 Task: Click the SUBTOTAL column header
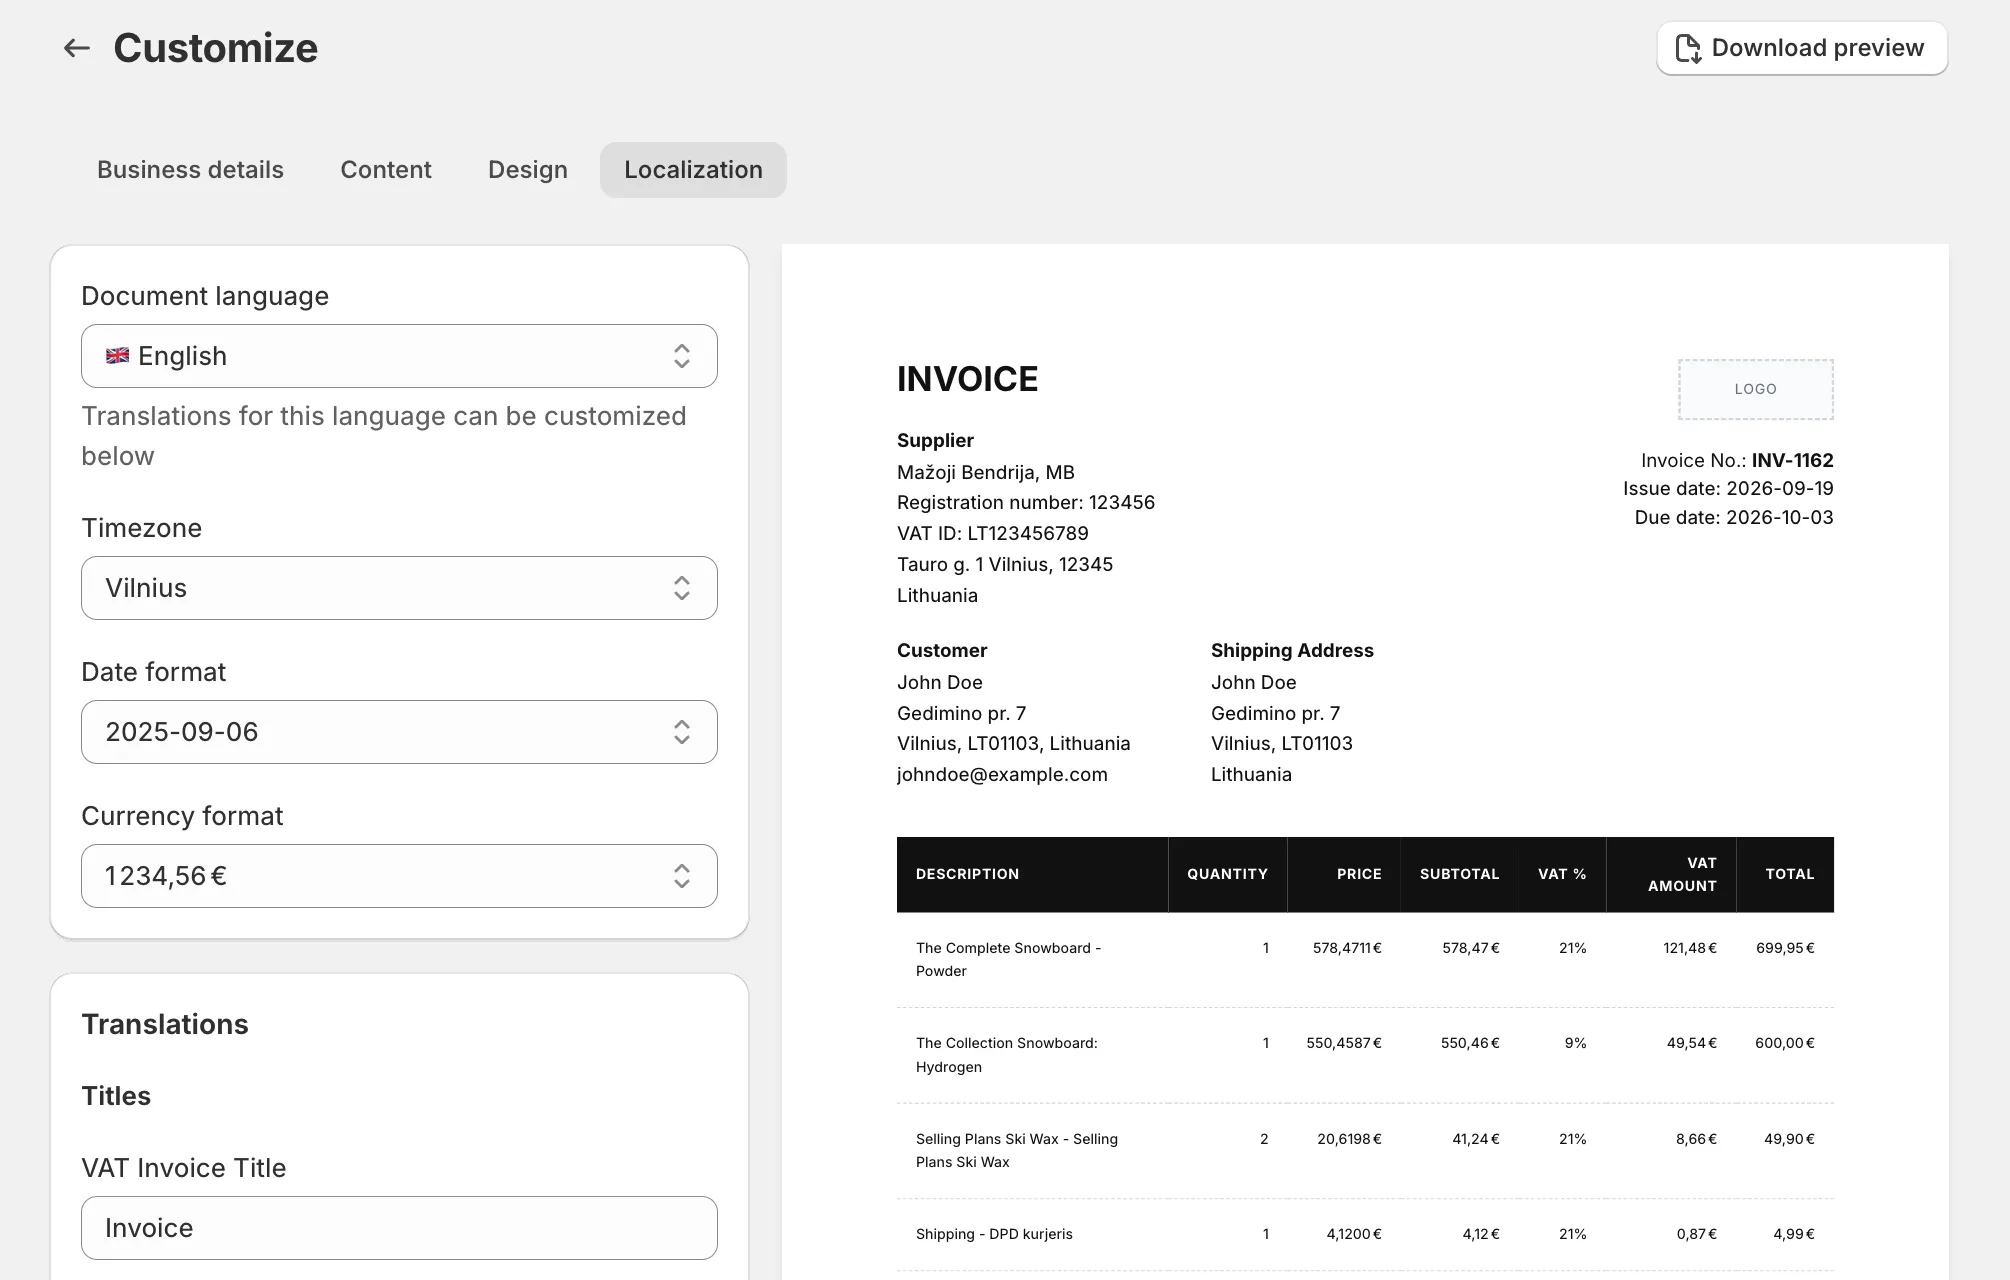click(x=1459, y=874)
